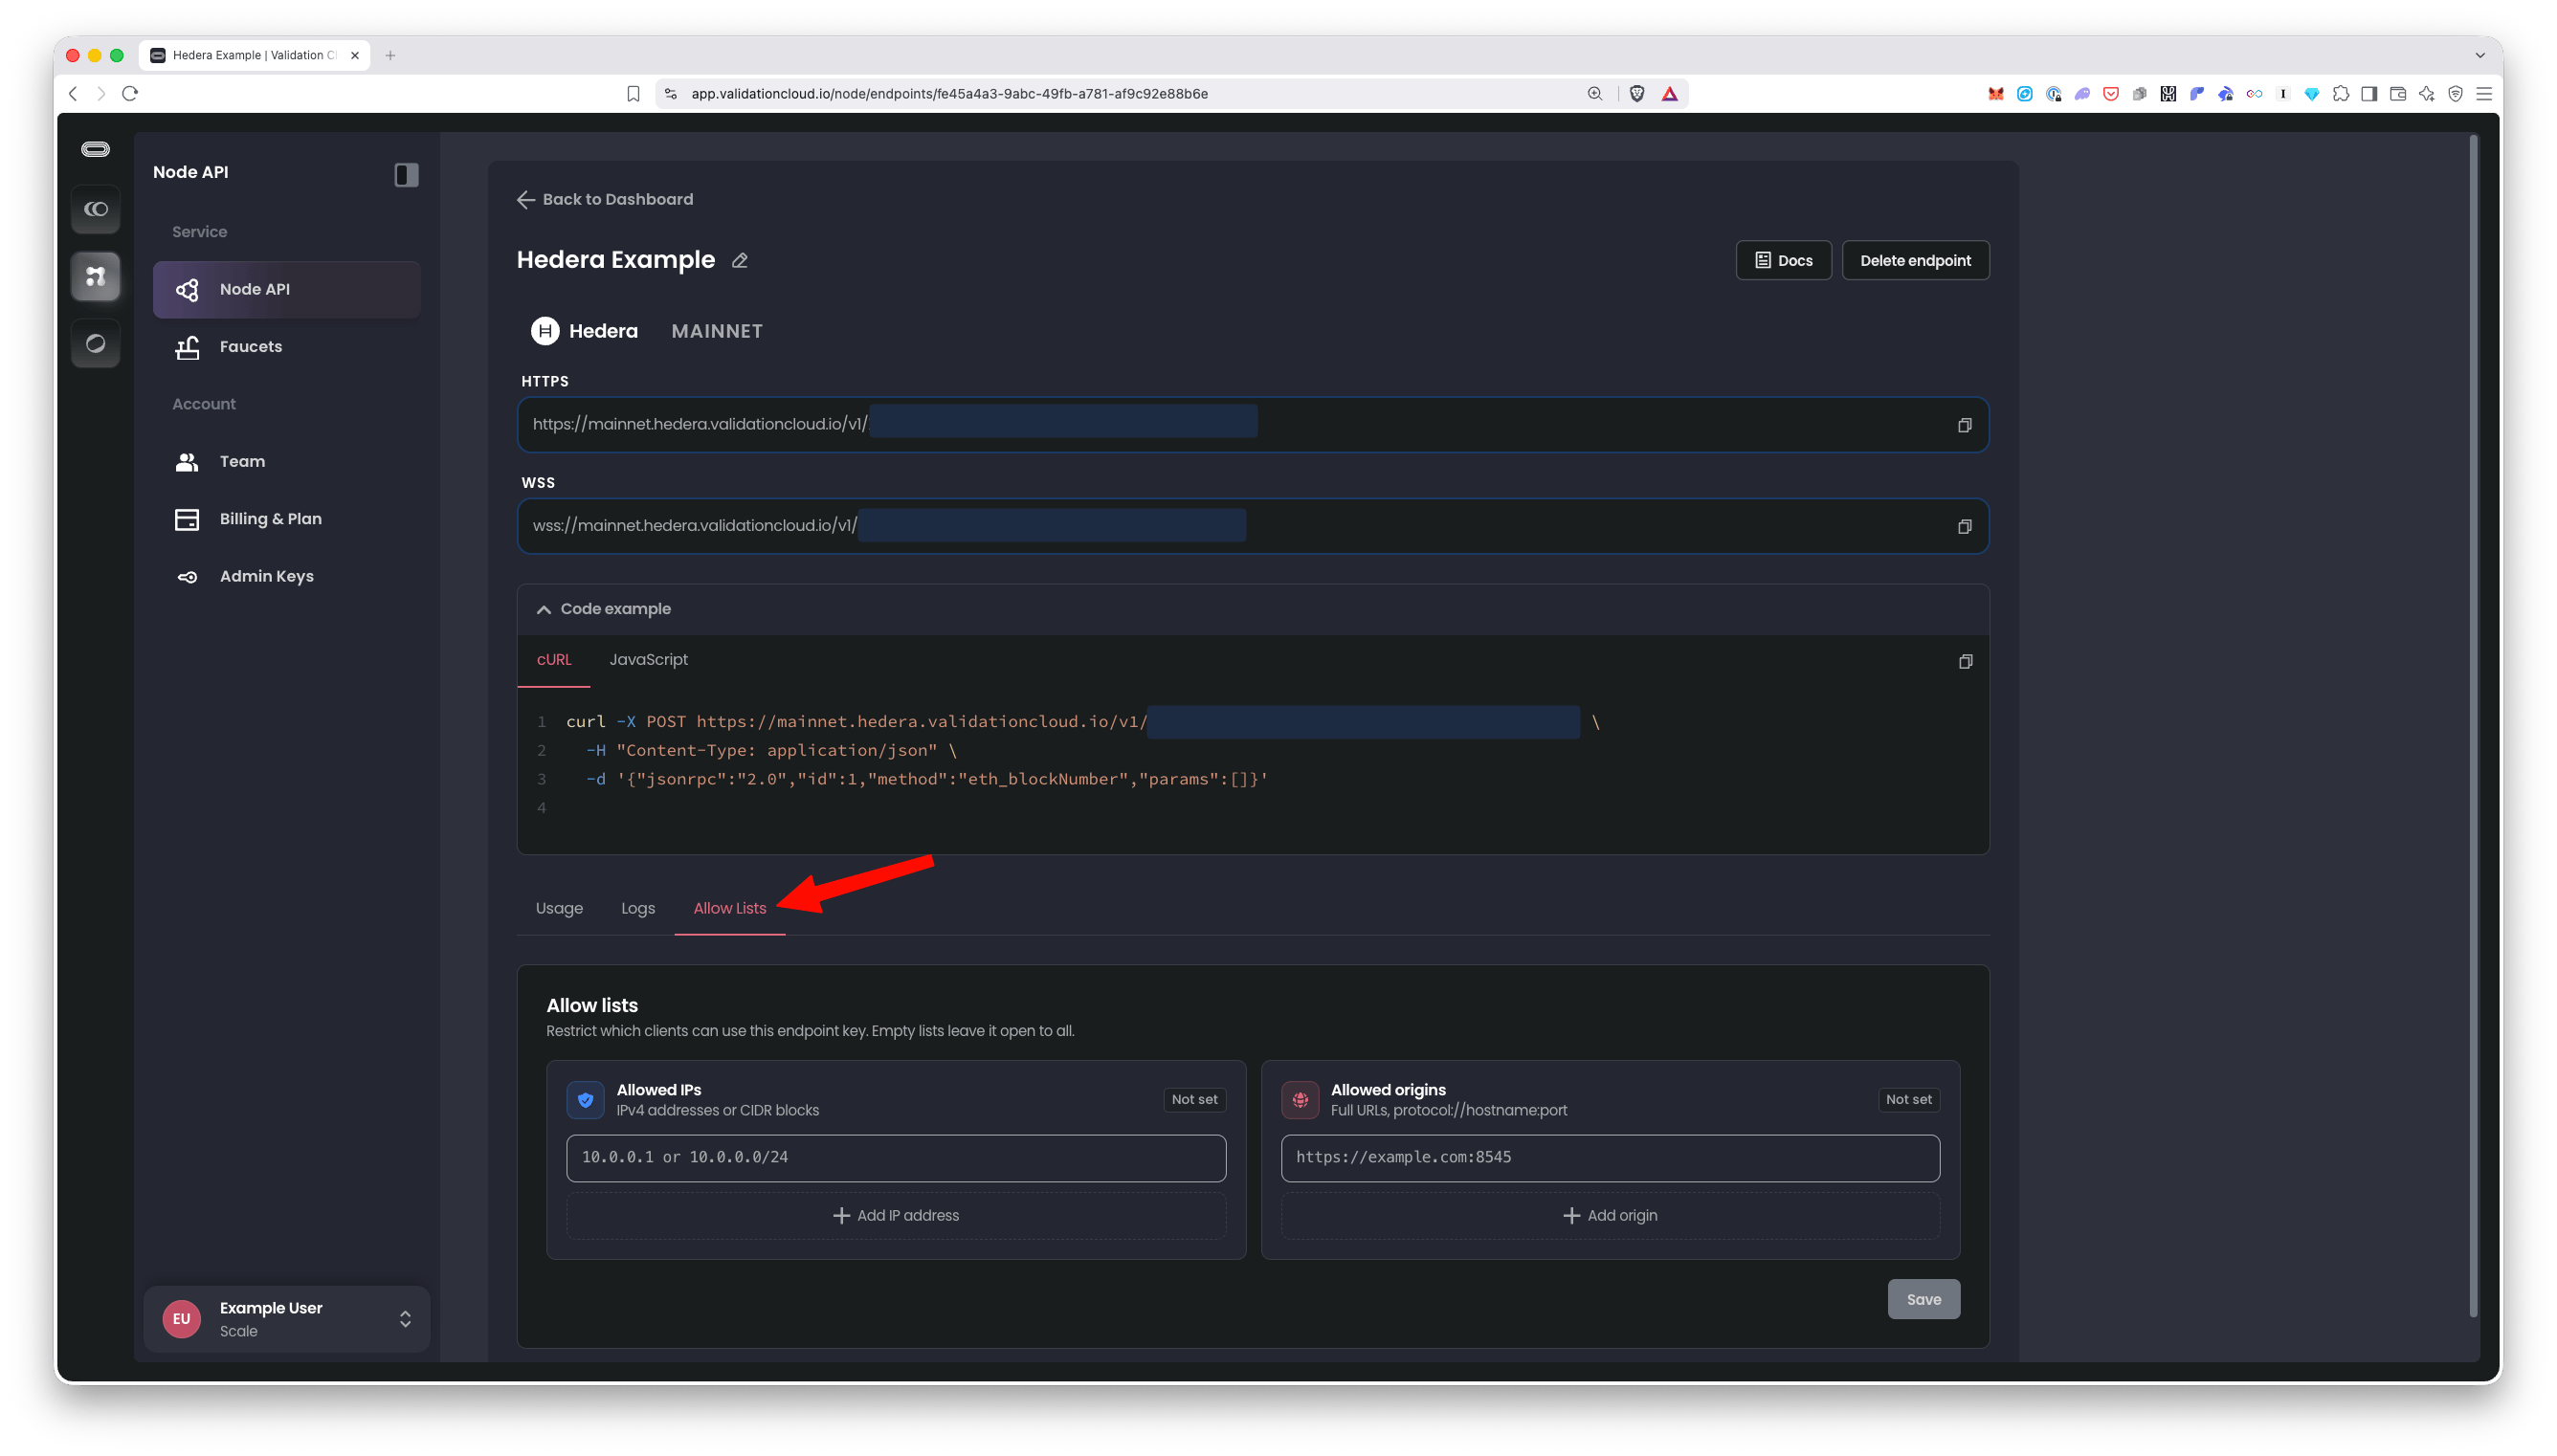Bookmark this page in the address bar

633,94
